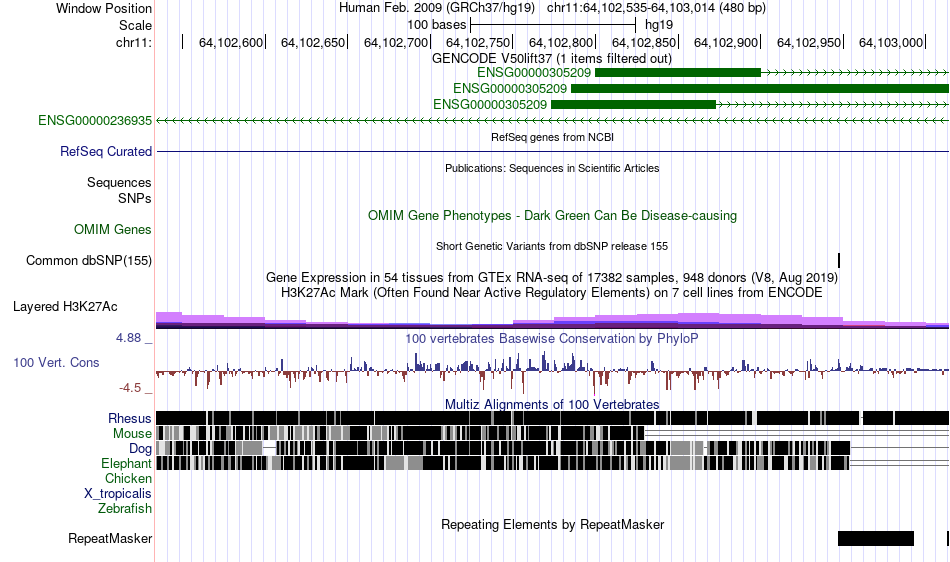Click the Chicken alignment label
Viewport: 950px width, 562px height.
[x=128, y=478]
